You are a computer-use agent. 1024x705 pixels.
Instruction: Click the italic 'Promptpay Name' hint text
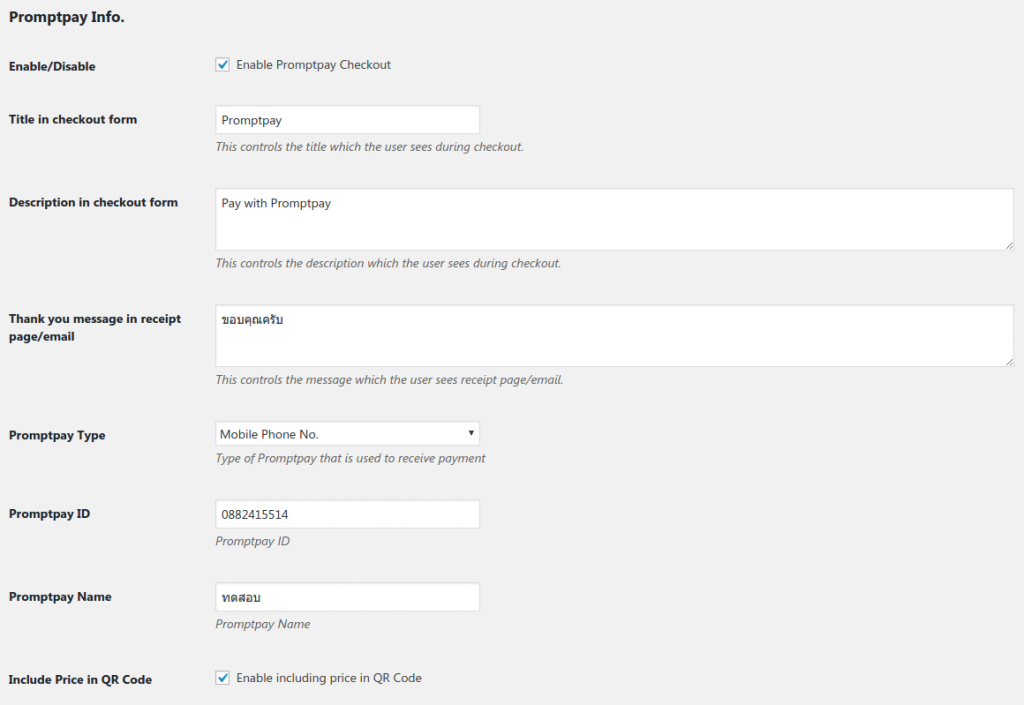(x=263, y=624)
